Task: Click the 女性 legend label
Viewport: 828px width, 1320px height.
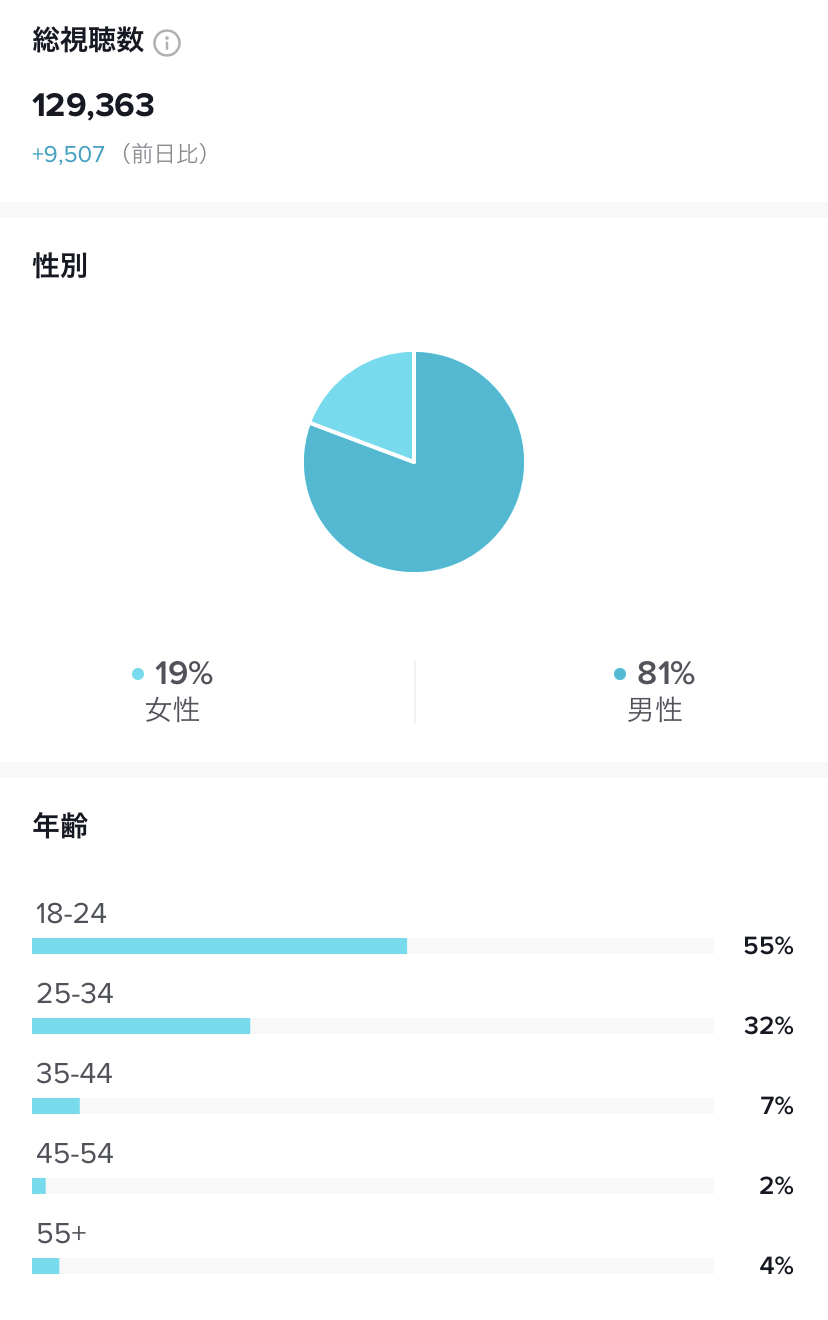Action: pos(173,710)
